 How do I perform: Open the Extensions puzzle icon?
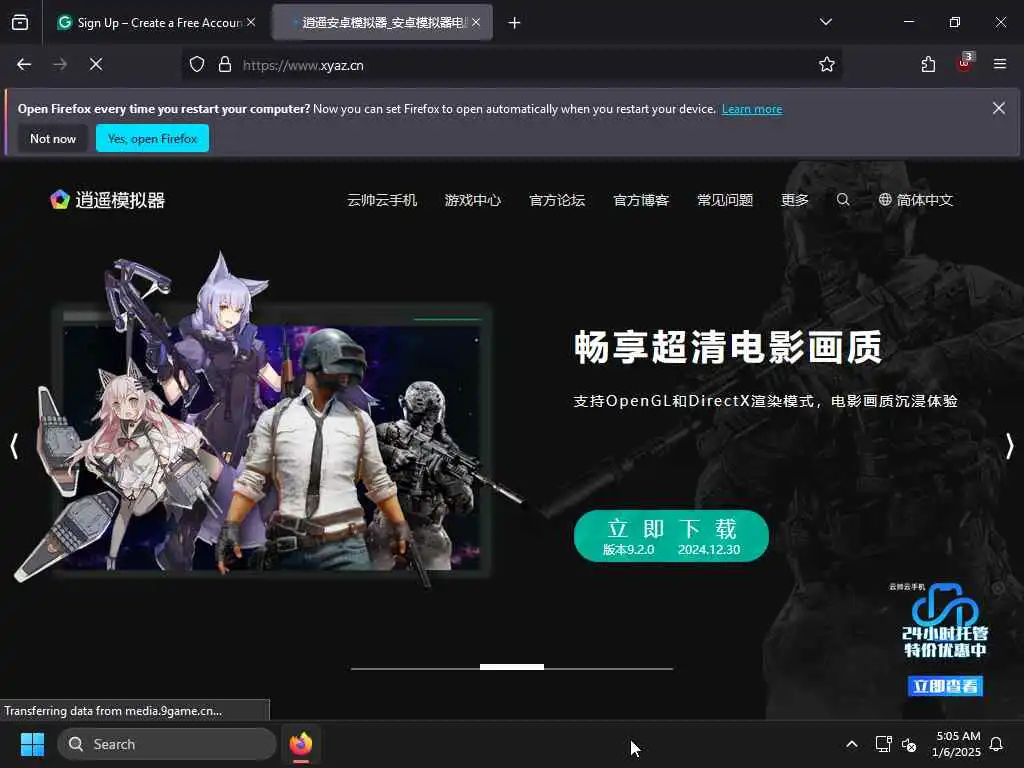pyautogui.click(x=928, y=64)
